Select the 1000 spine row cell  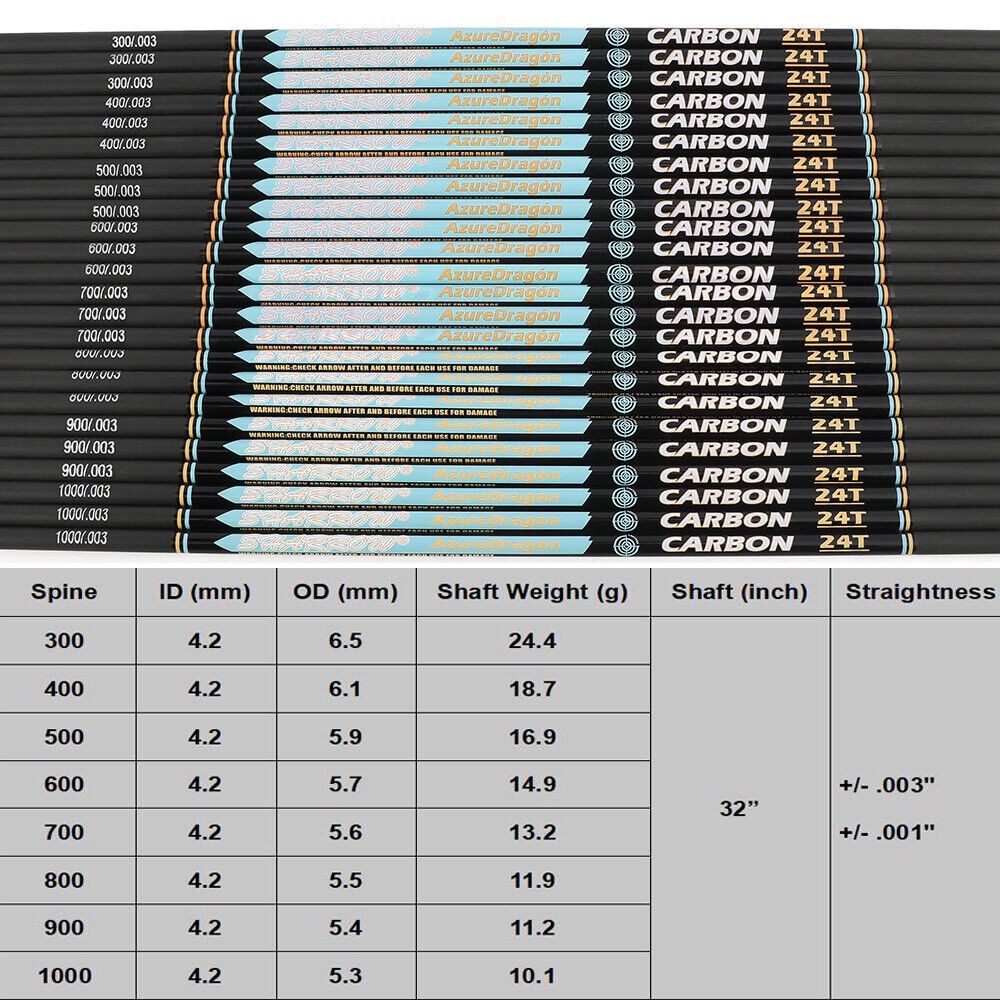[64, 976]
